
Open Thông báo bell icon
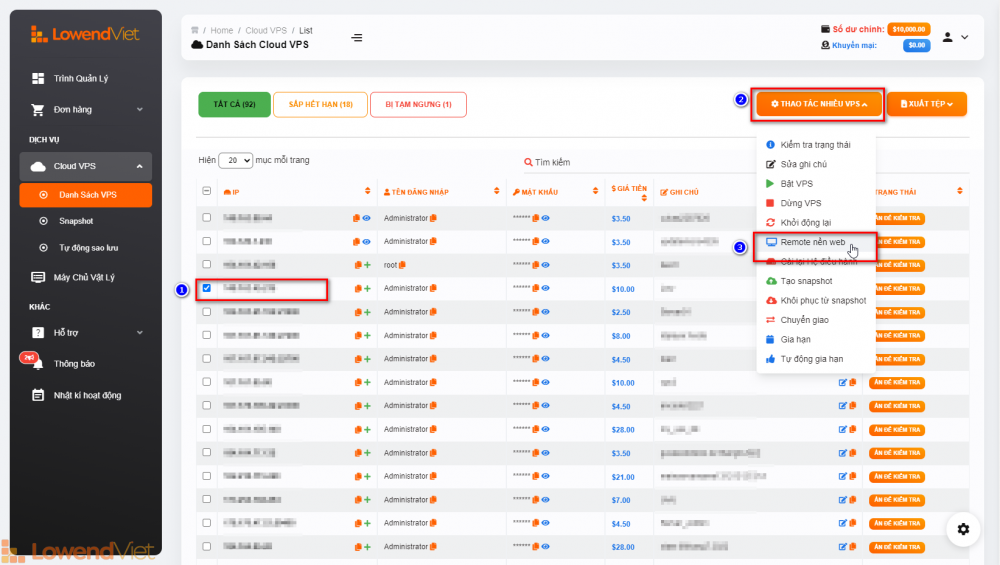tap(38, 364)
